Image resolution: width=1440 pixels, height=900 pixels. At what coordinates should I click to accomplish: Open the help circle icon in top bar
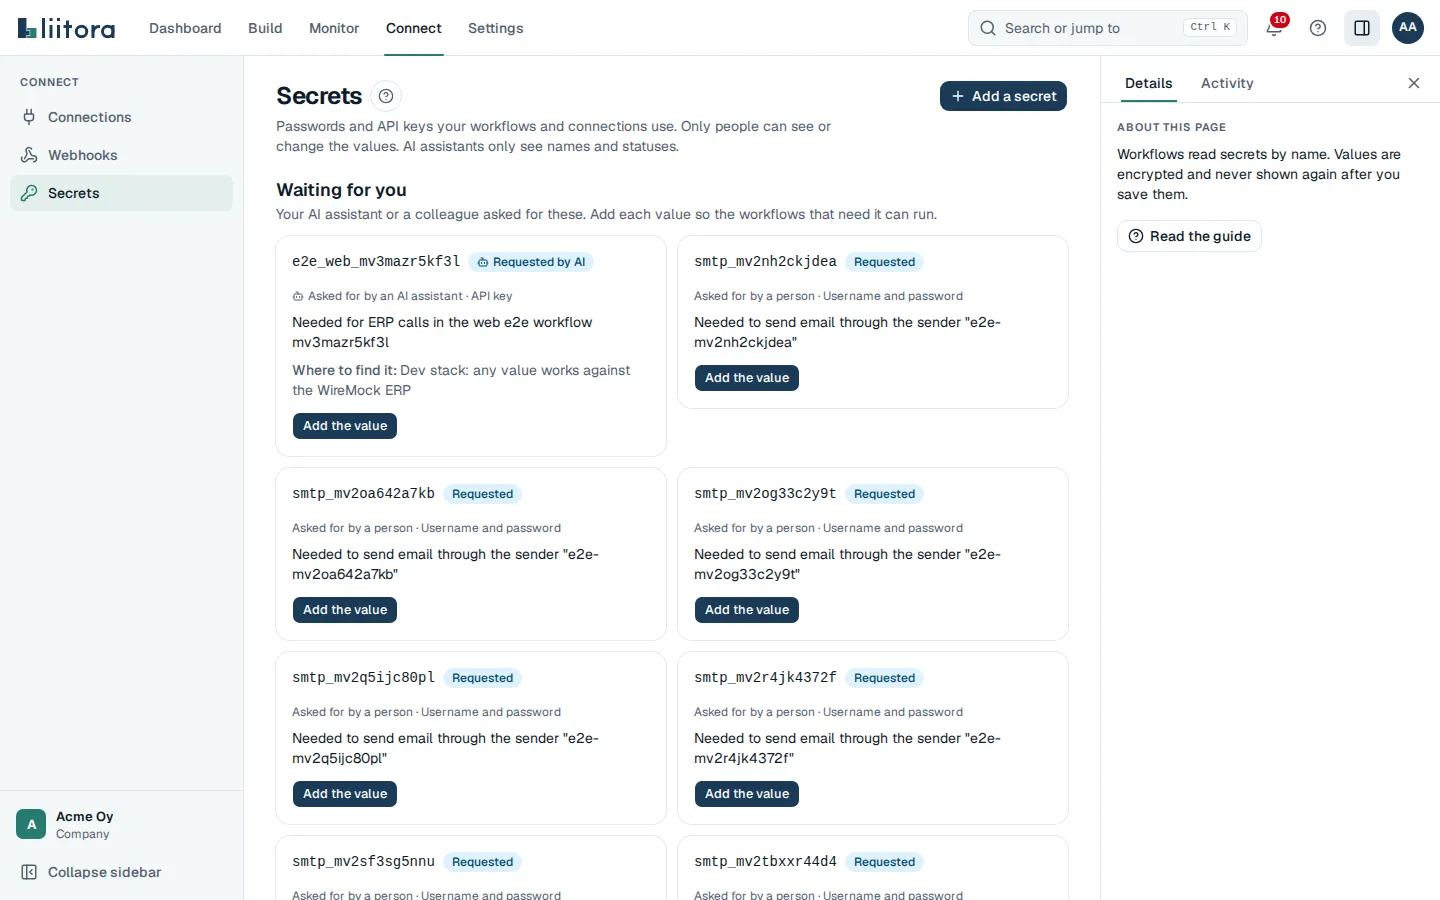[1318, 28]
